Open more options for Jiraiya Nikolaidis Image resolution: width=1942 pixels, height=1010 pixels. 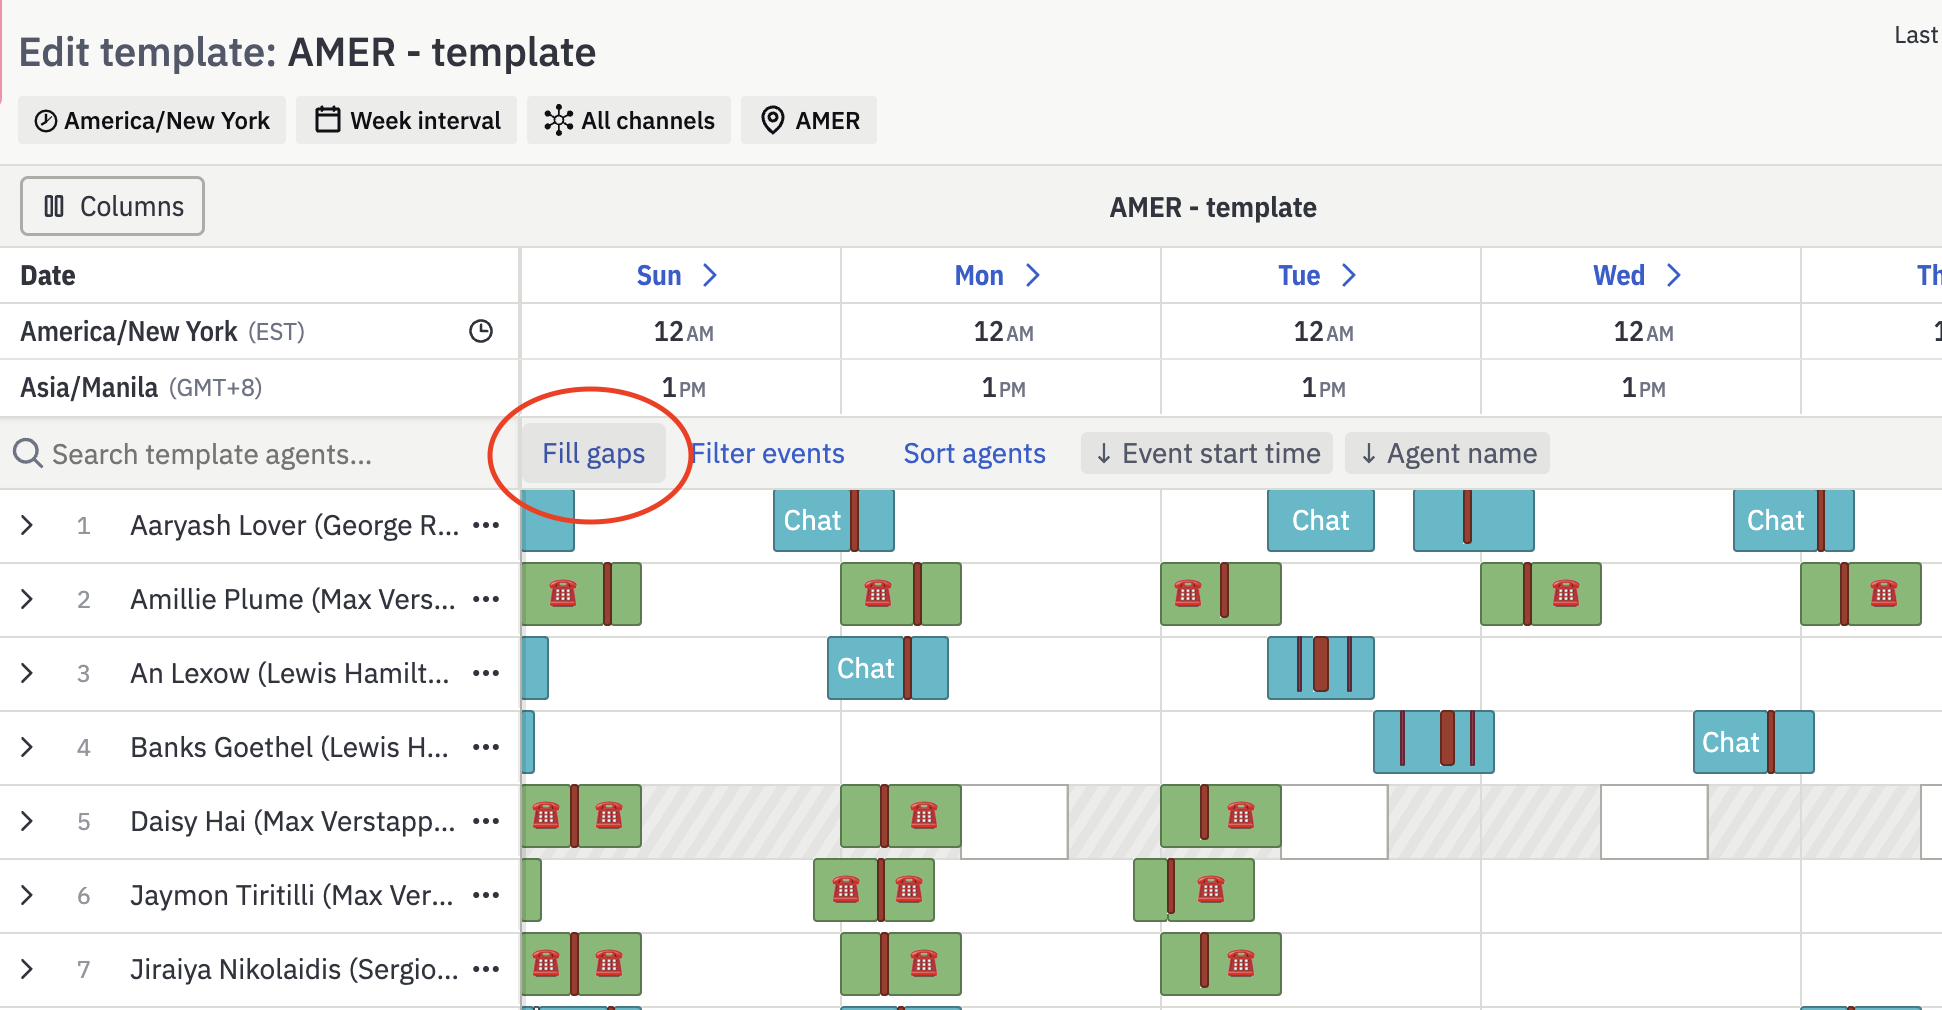[x=486, y=969]
